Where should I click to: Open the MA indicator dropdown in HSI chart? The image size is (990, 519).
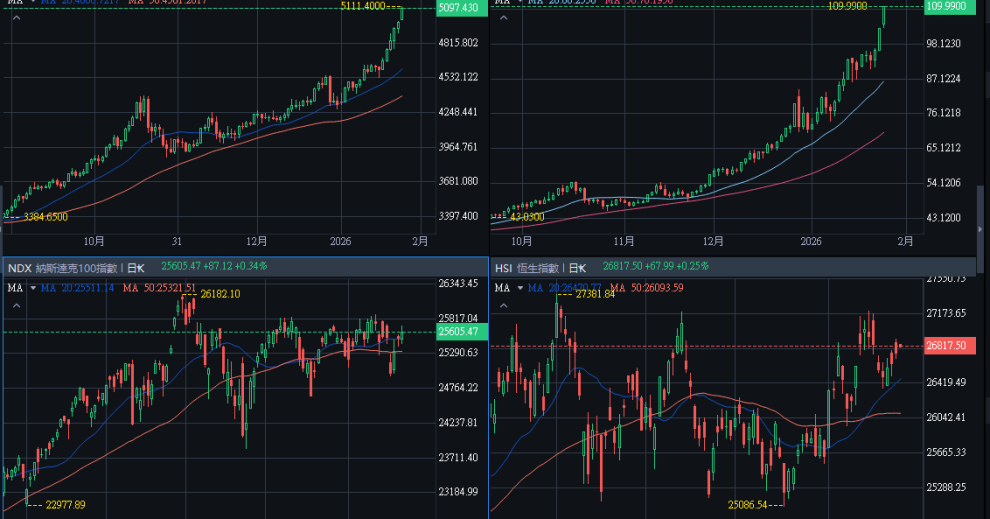519,288
